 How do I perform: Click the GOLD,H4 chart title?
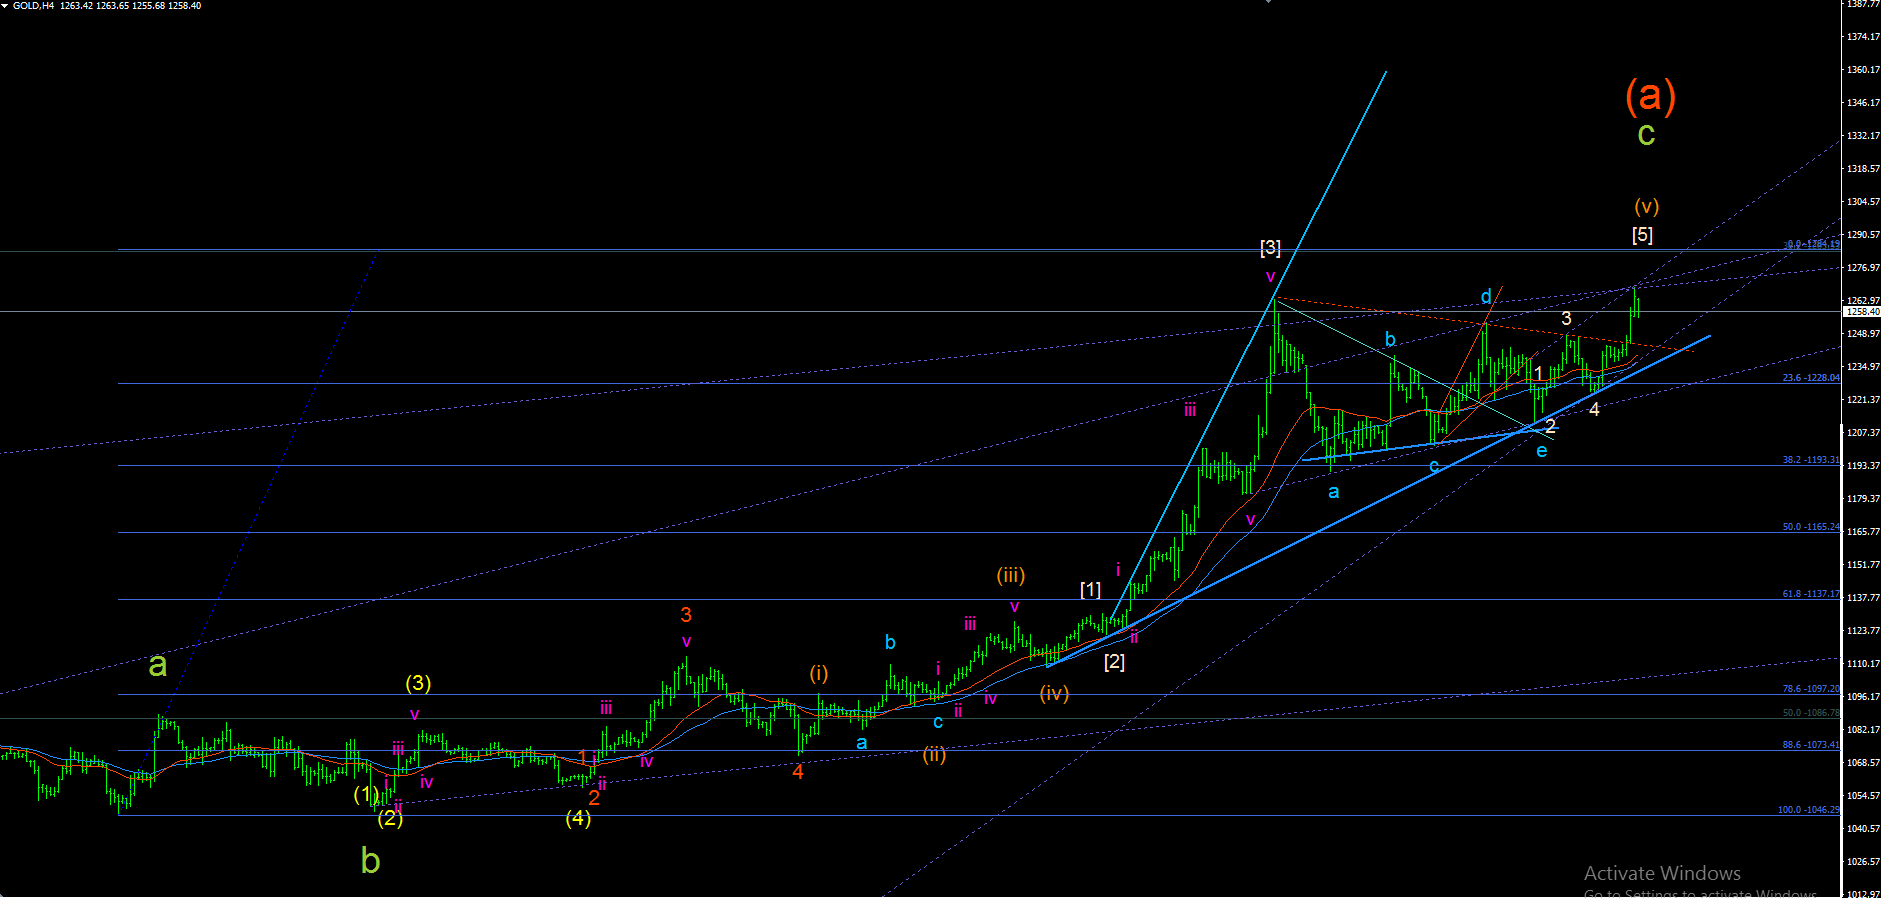33,6
